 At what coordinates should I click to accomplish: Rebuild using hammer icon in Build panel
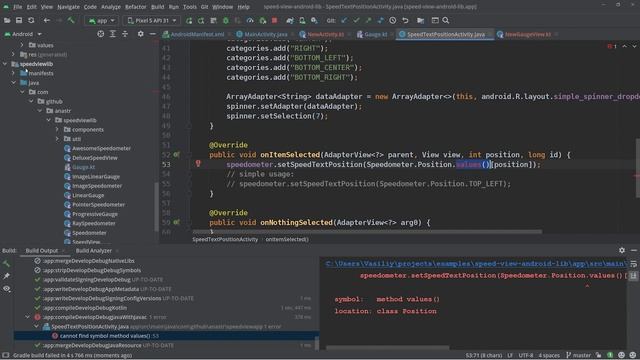[x=7, y=264]
